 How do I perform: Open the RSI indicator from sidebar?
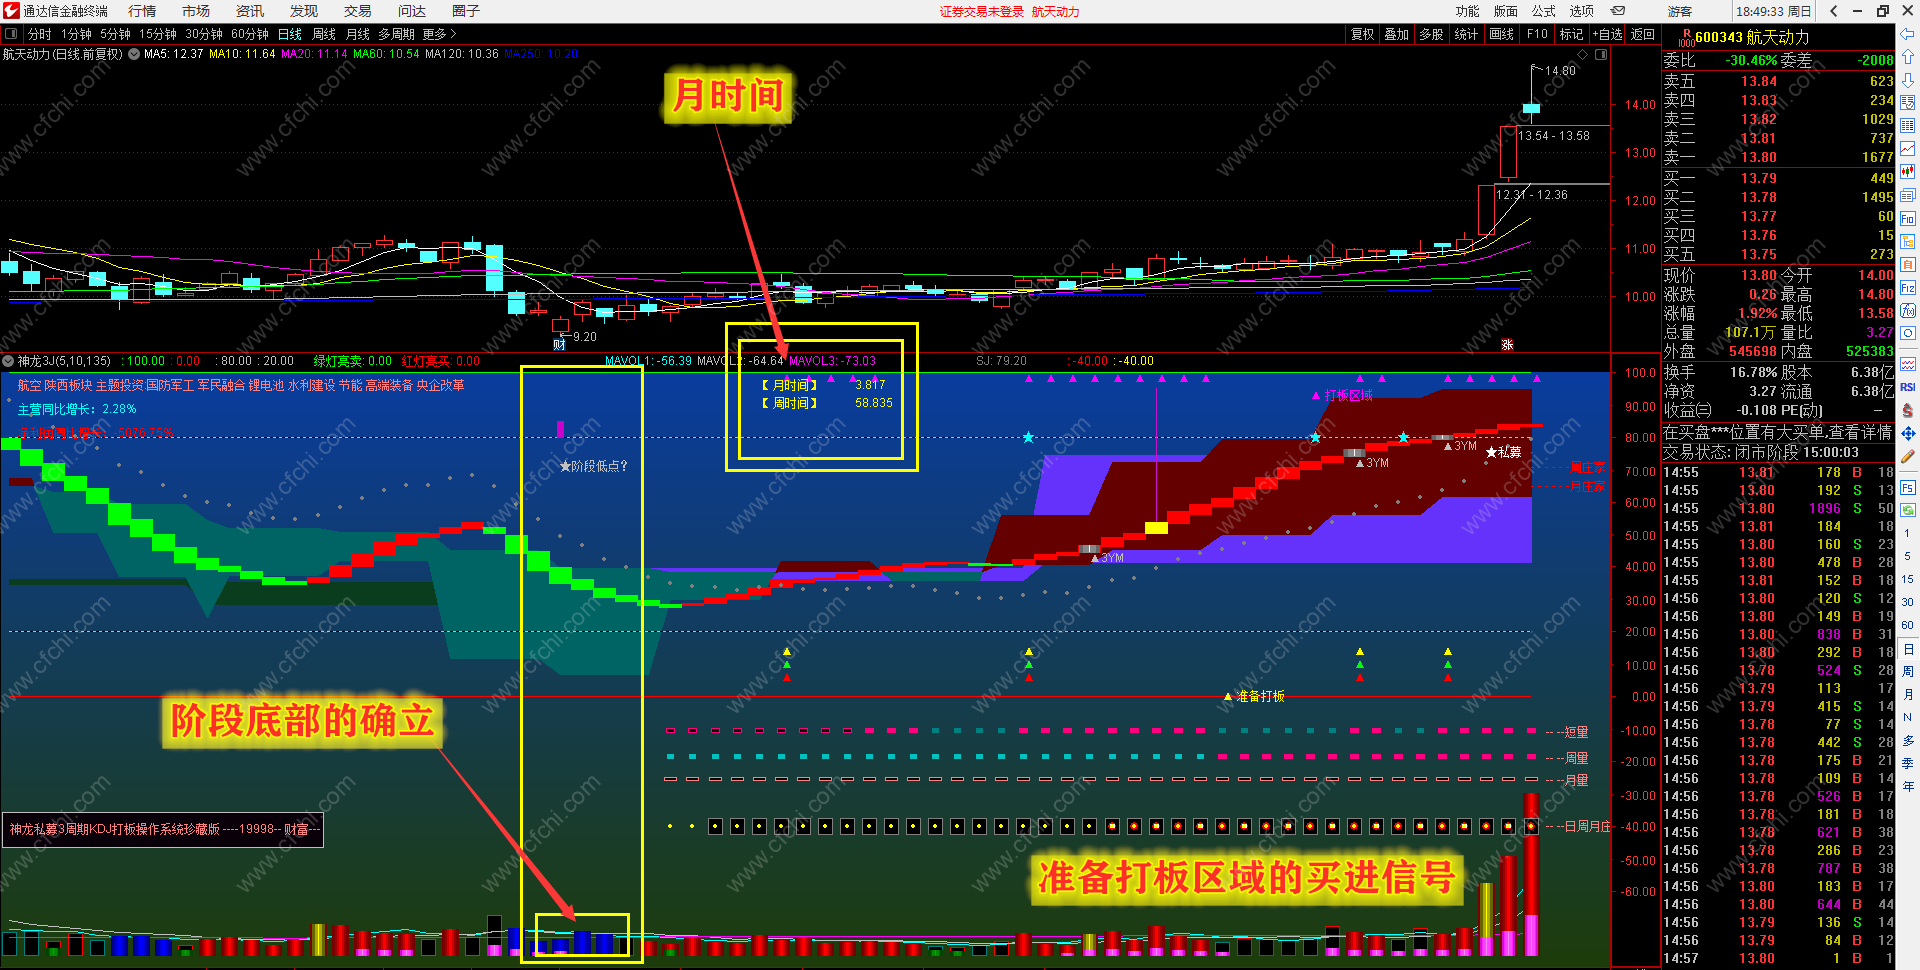1908,387
